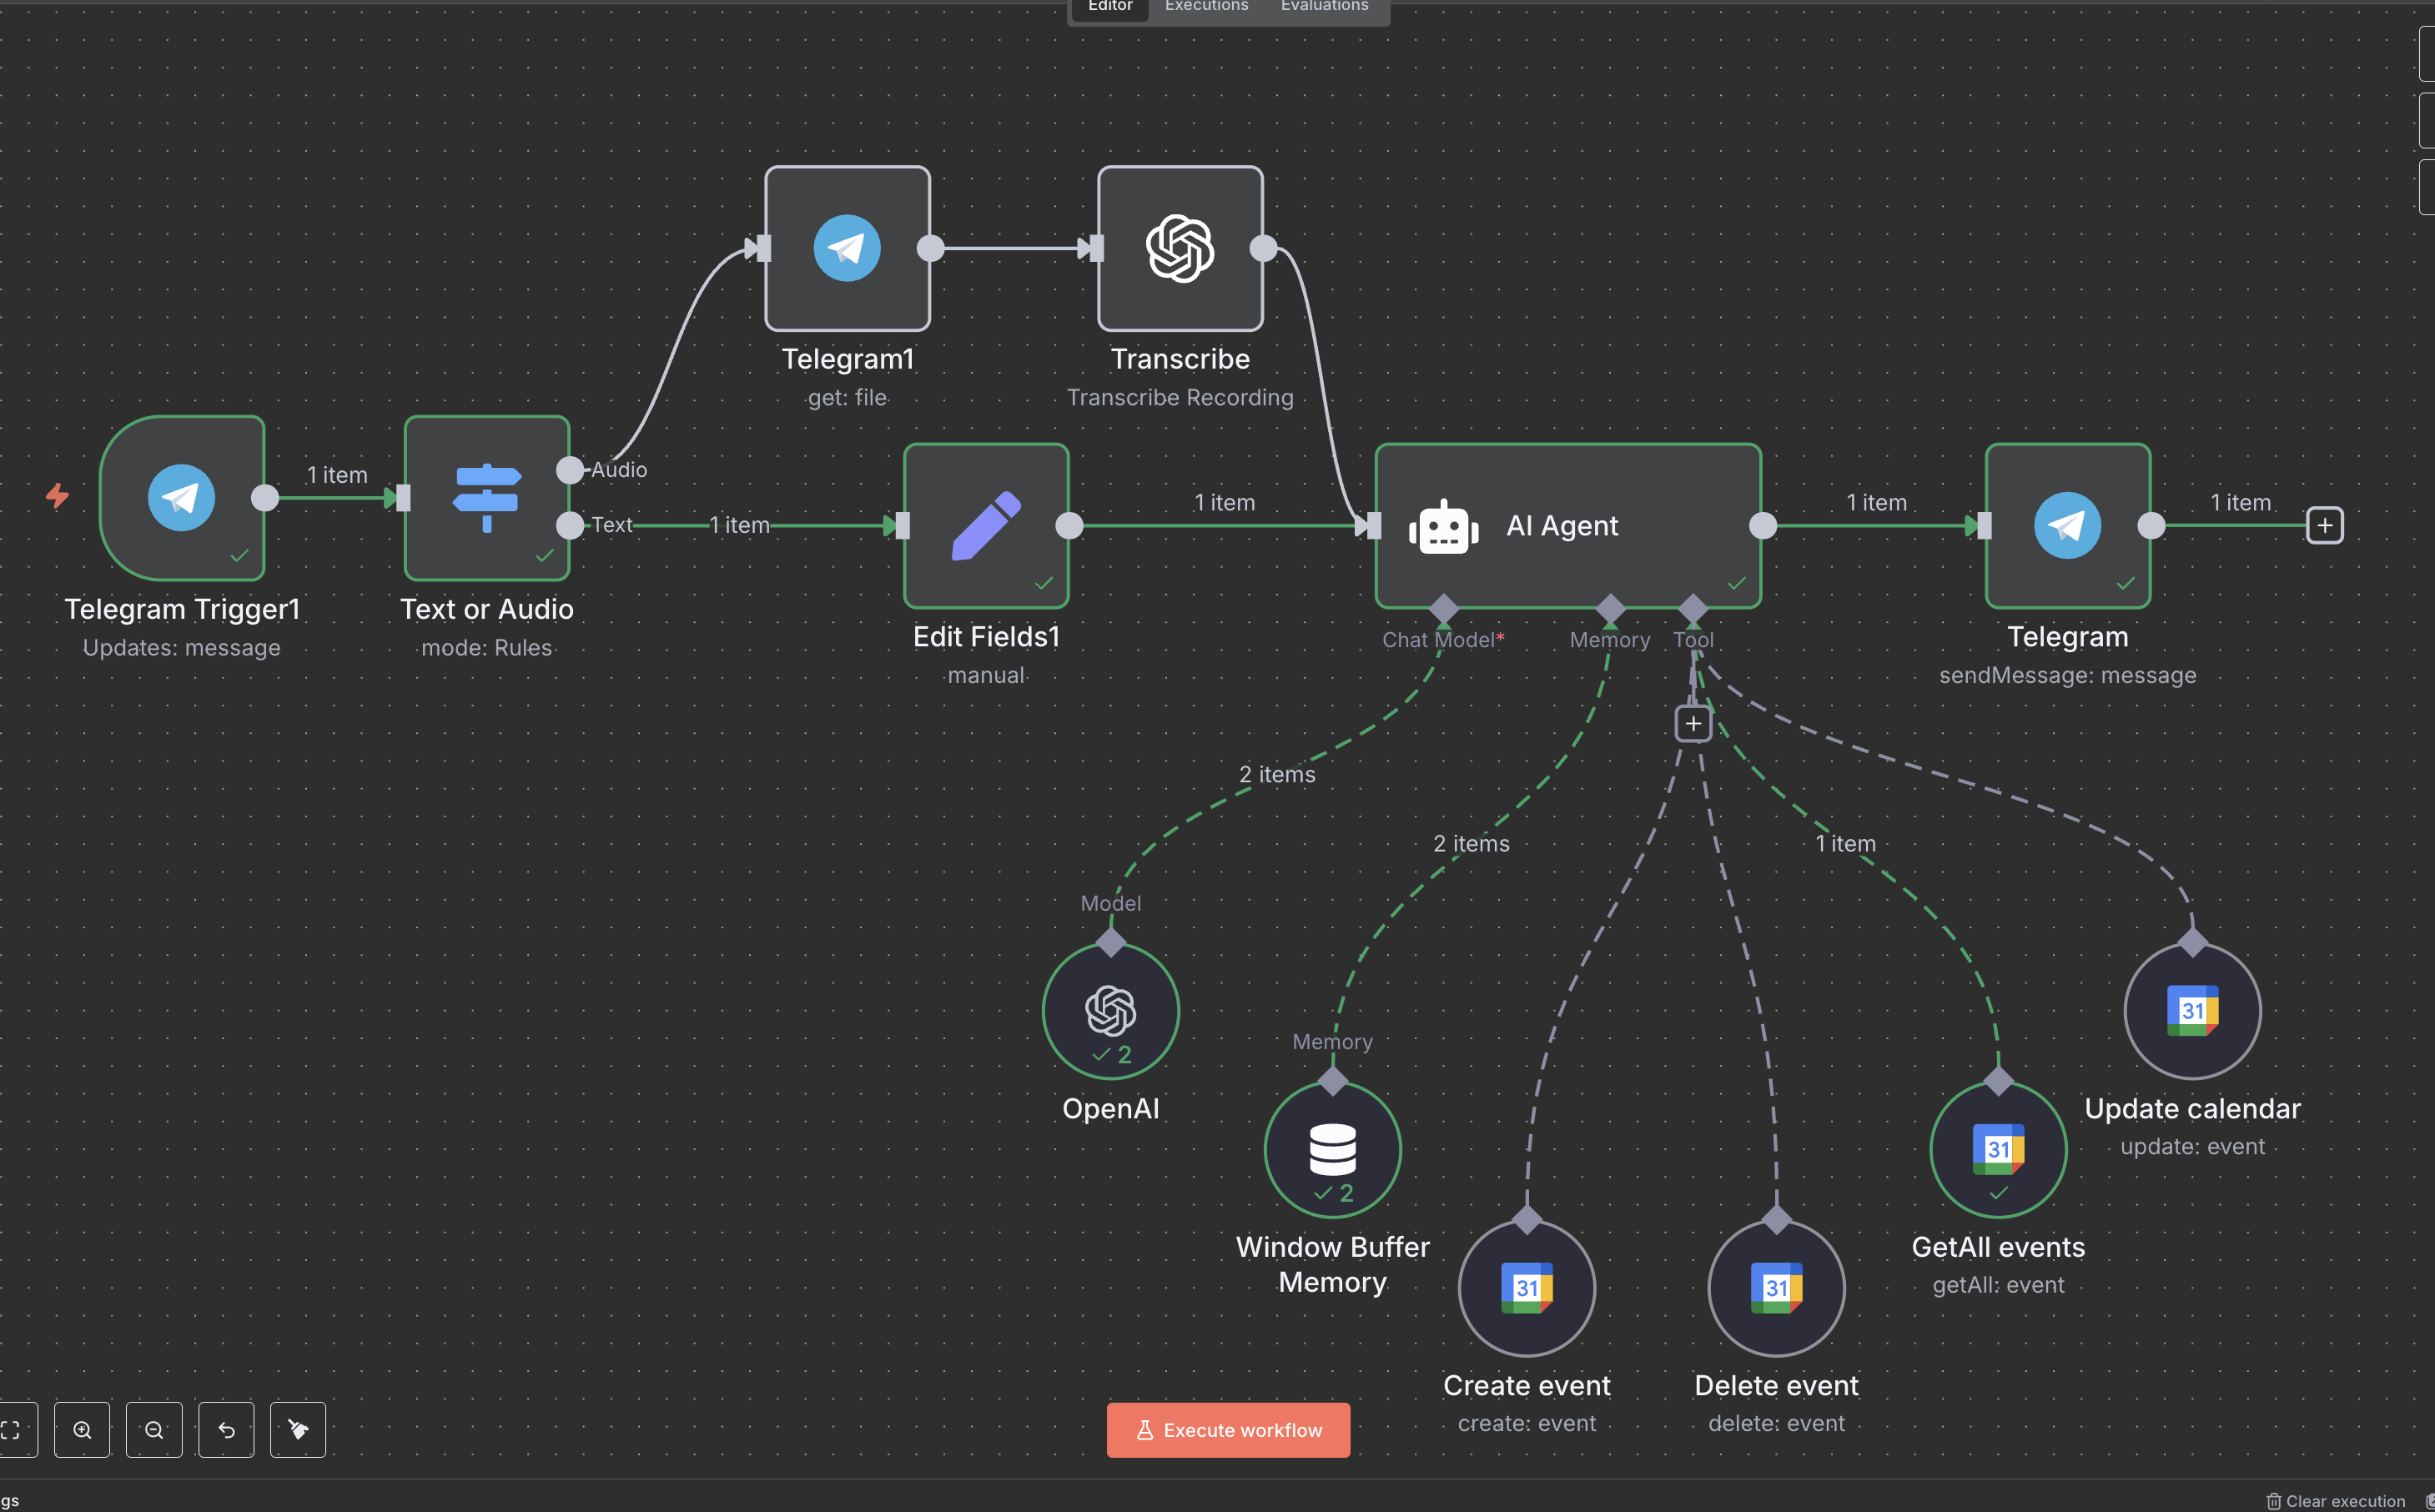Image resolution: width=2435 pixels, height=1512 pixels.
Task: Zoom in on the canvas
Action: tap(82, 1429)
